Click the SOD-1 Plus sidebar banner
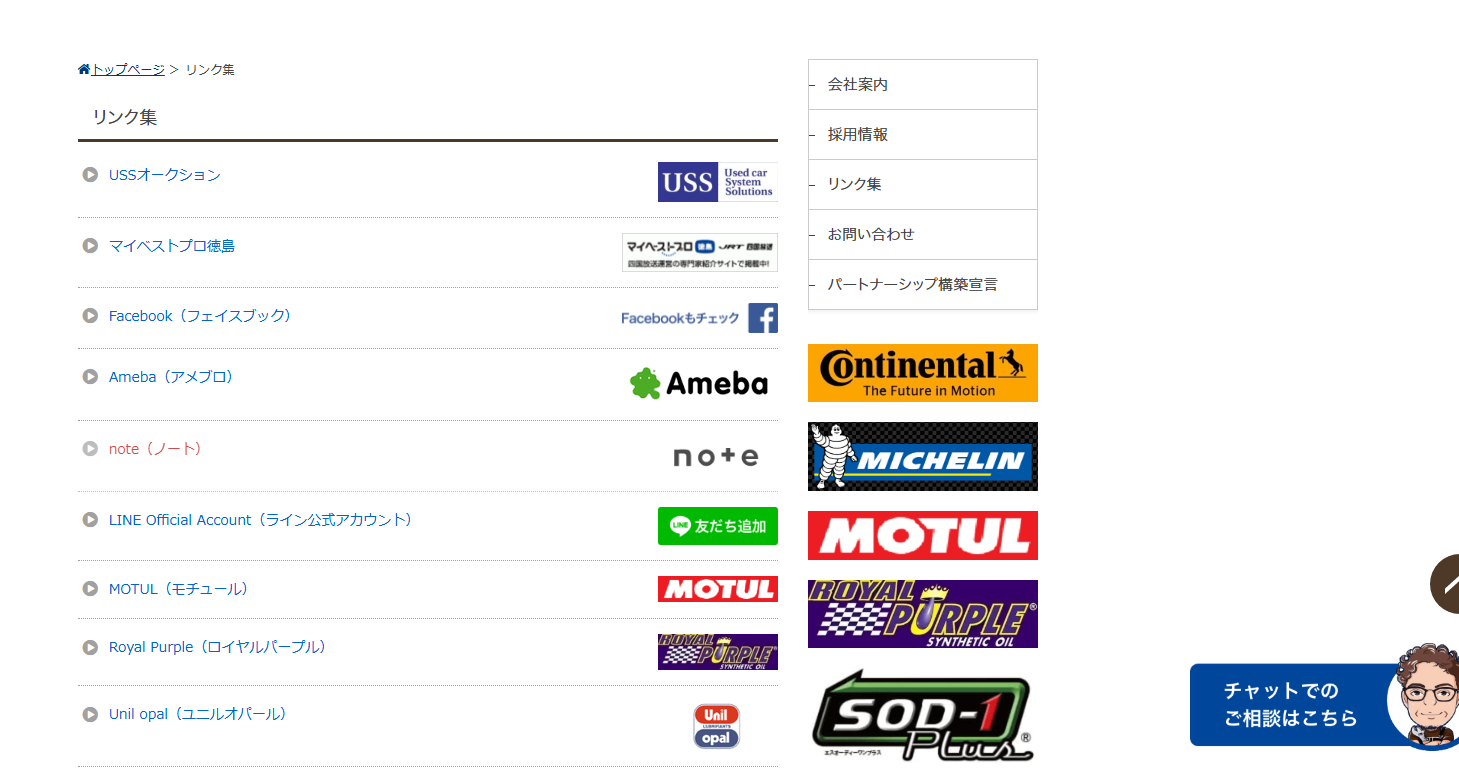 (x=922, y=716)
